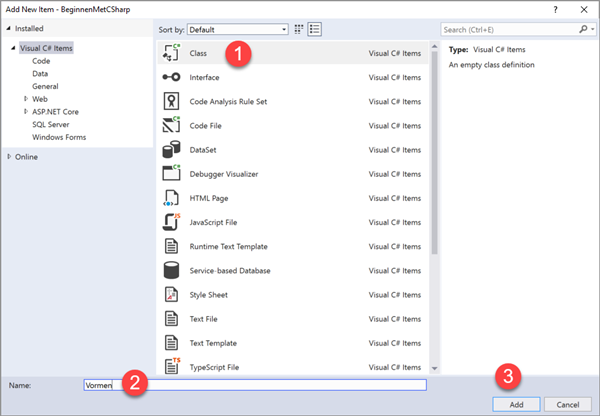Collapse the Visual C# Items node
The width and height of the screenshot is (600, 416).
click(x=13, y=48)
